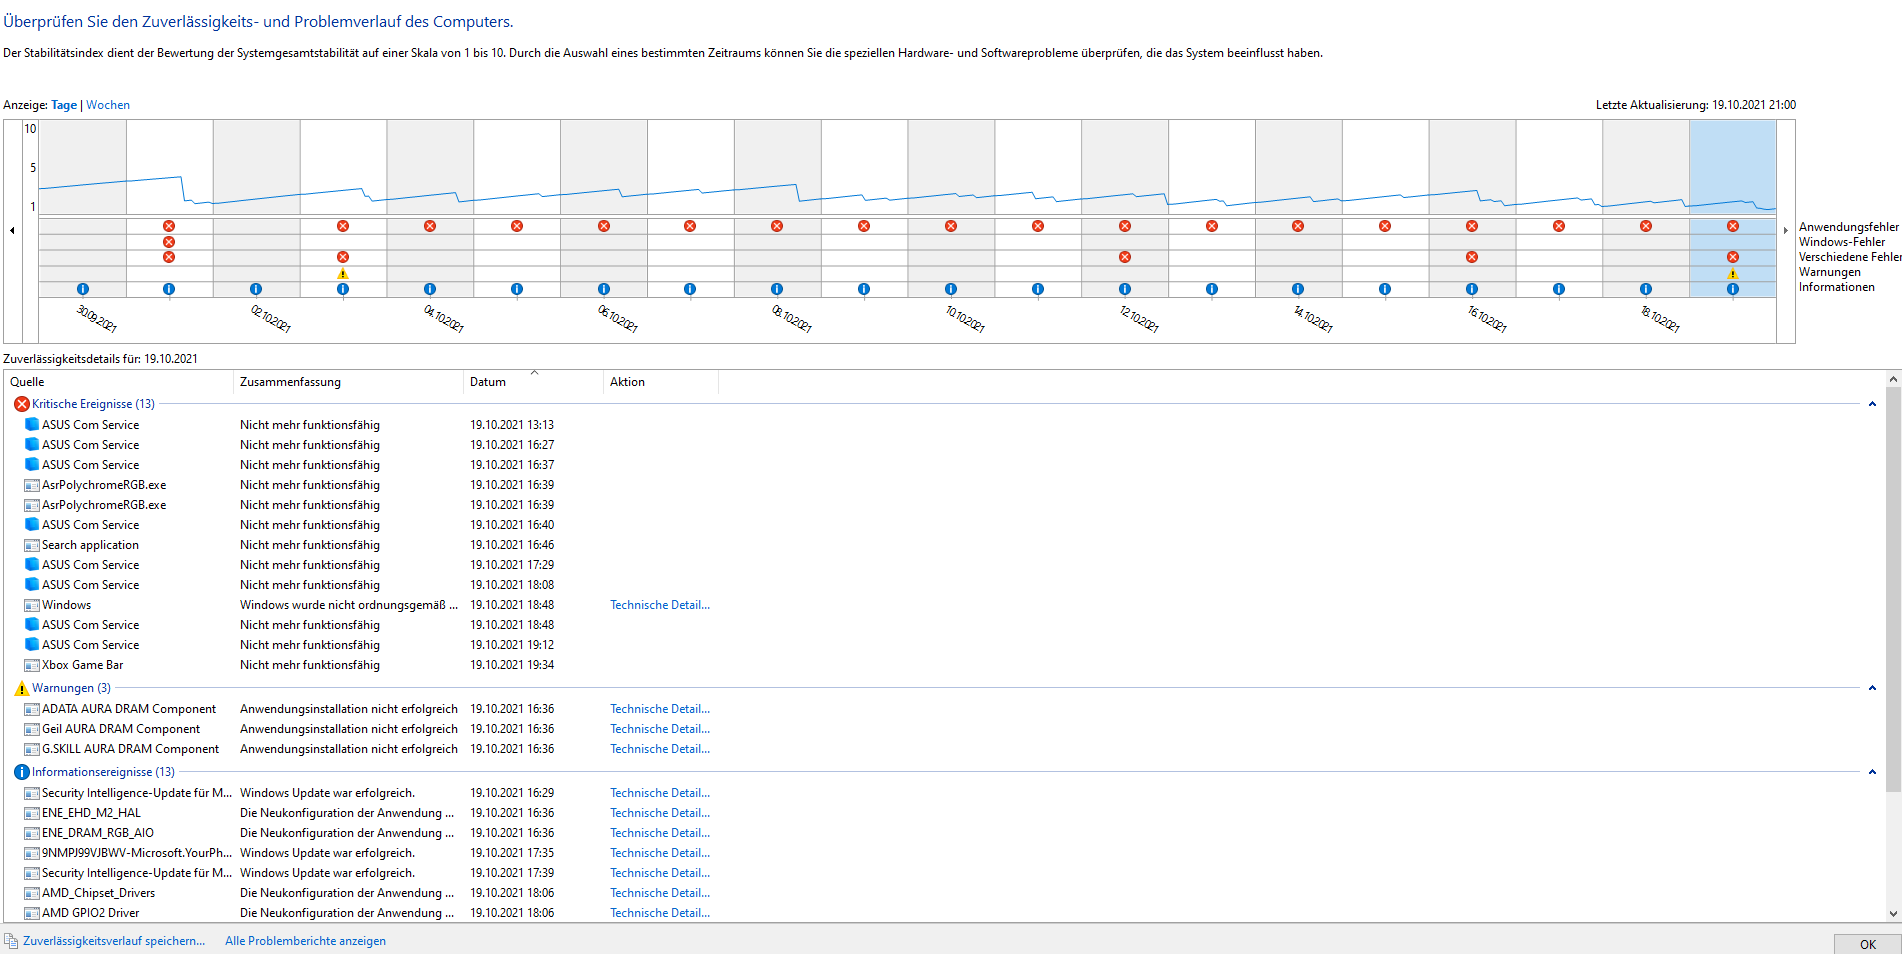This screenshot has width=1902, height=954.
Task: Click the ENE_EHD_M2_HAL row icon
Action: pyautogui.click(x=32, y=813)
